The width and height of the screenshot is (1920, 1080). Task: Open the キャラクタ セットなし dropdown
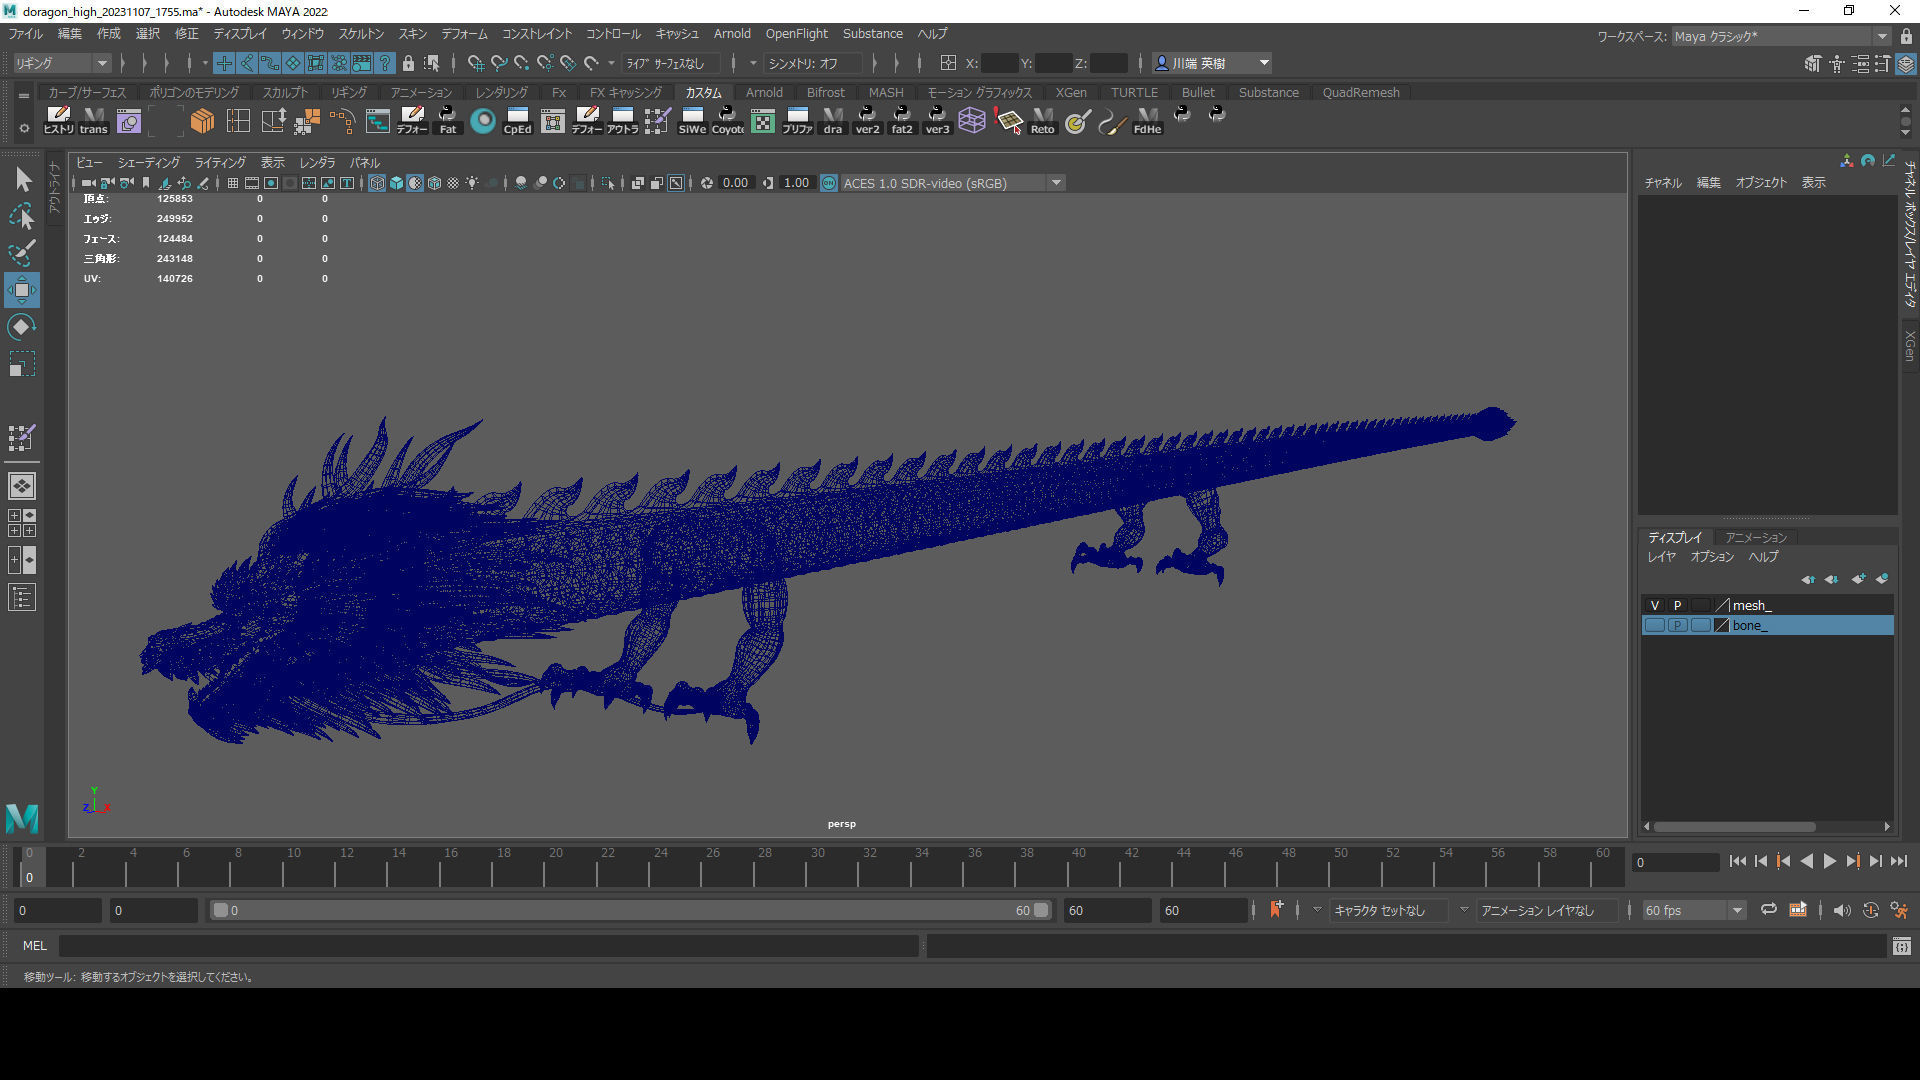pyautogui.click(x=1388, y=910)
